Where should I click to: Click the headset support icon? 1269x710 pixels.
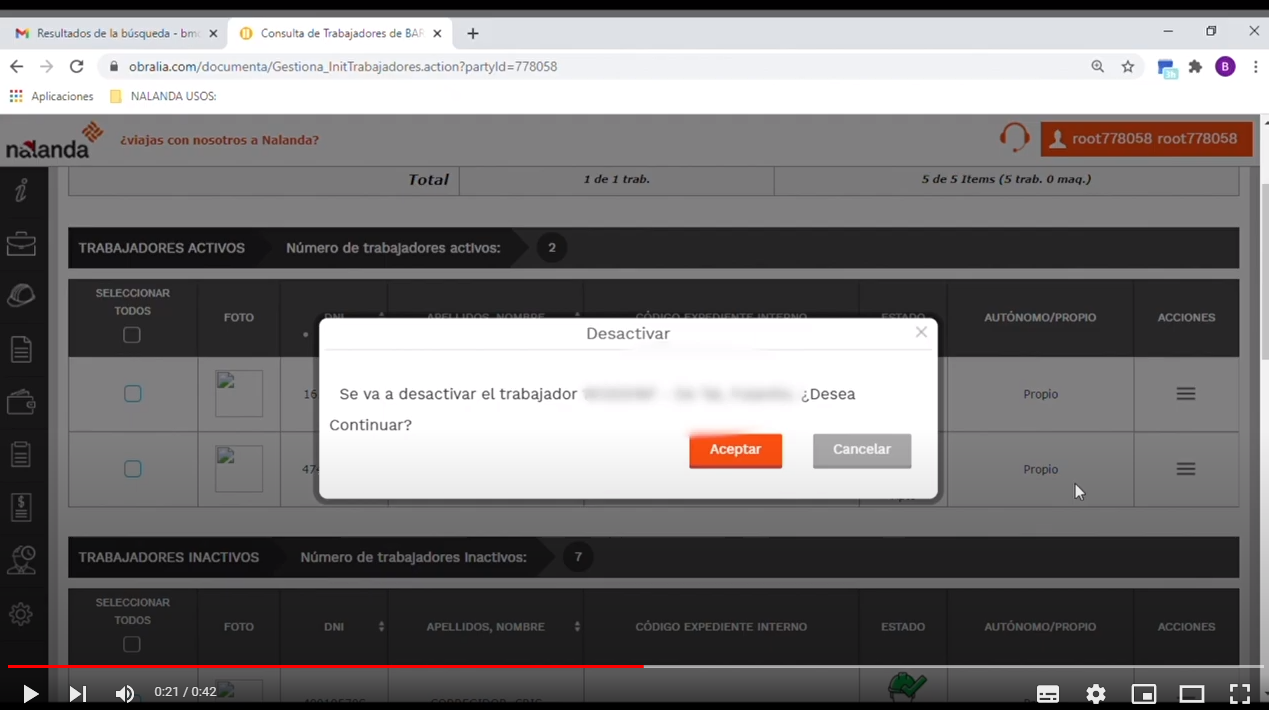click(x=1014, y=138)
